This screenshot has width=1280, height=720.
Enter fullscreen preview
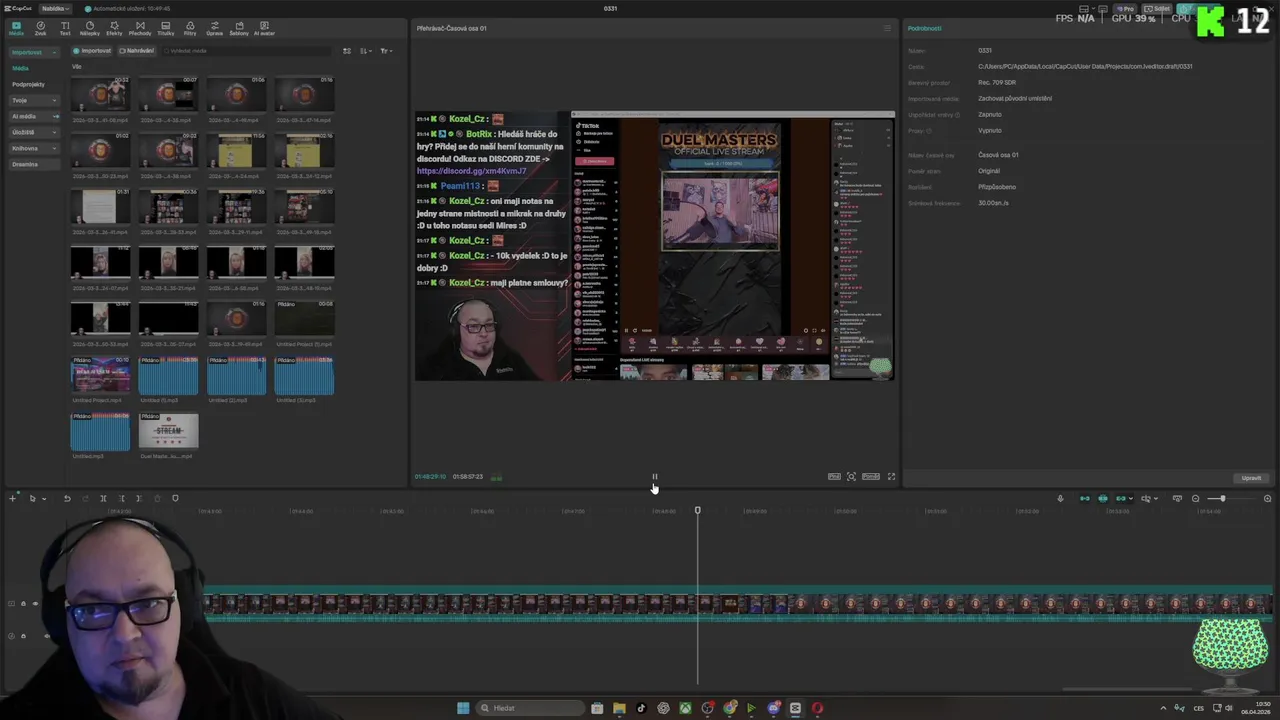click(891, 477)
